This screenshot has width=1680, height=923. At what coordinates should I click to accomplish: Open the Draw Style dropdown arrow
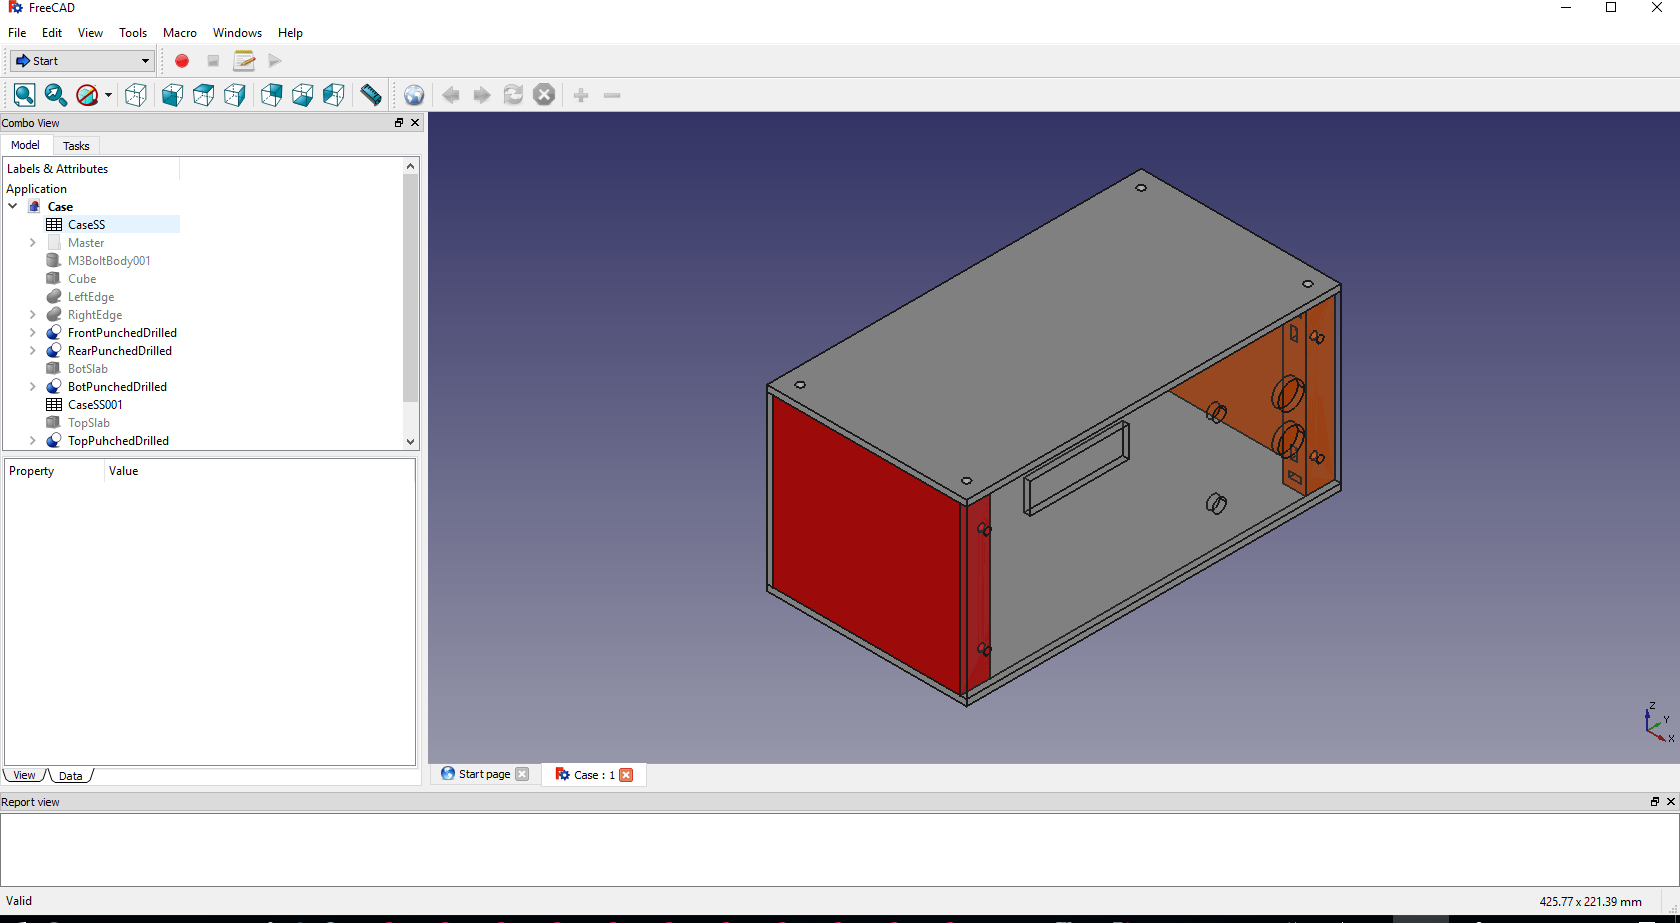[108, 95]
